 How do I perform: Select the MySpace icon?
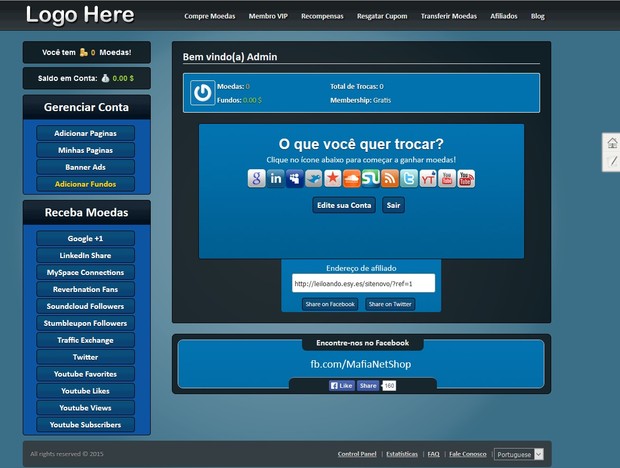295,179
